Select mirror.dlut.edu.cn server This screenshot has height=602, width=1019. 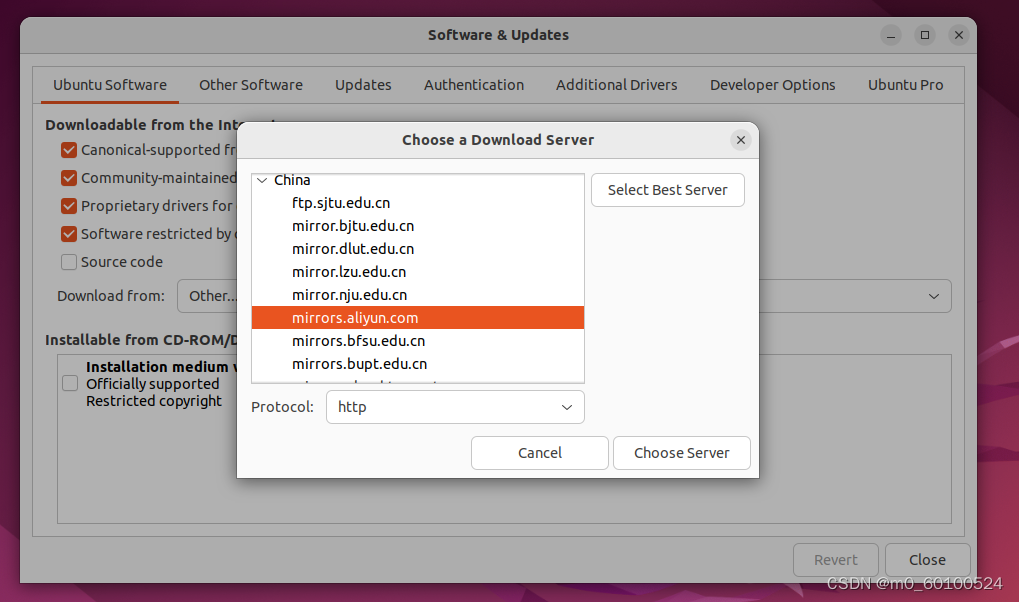pyautogui.click(x=418, y=249)
